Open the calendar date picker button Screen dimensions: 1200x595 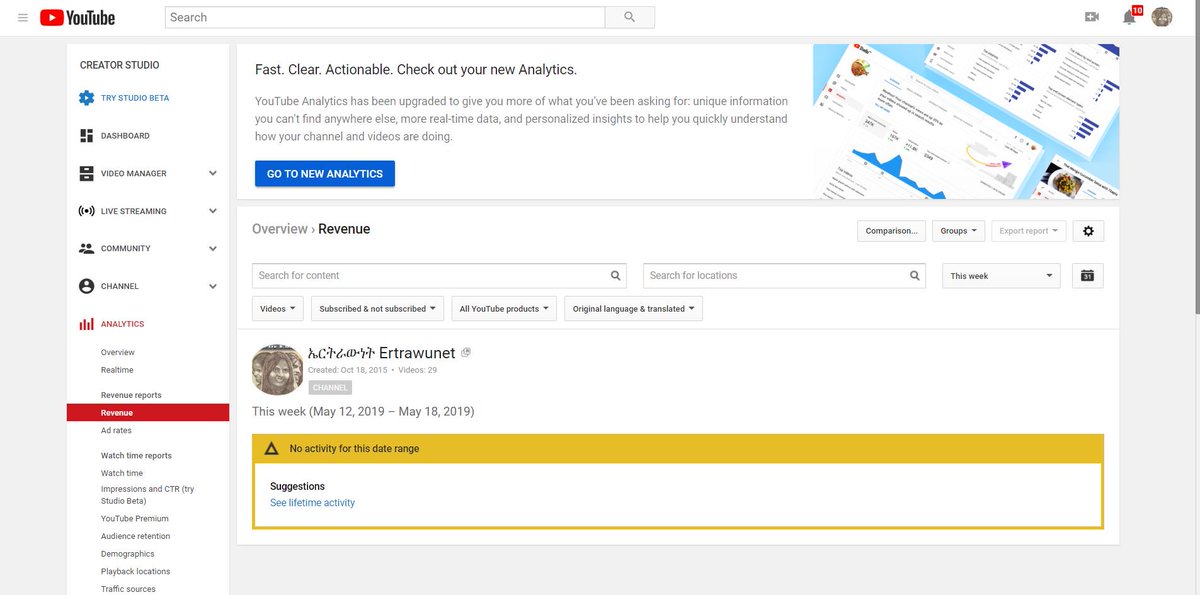point(1088,276)
